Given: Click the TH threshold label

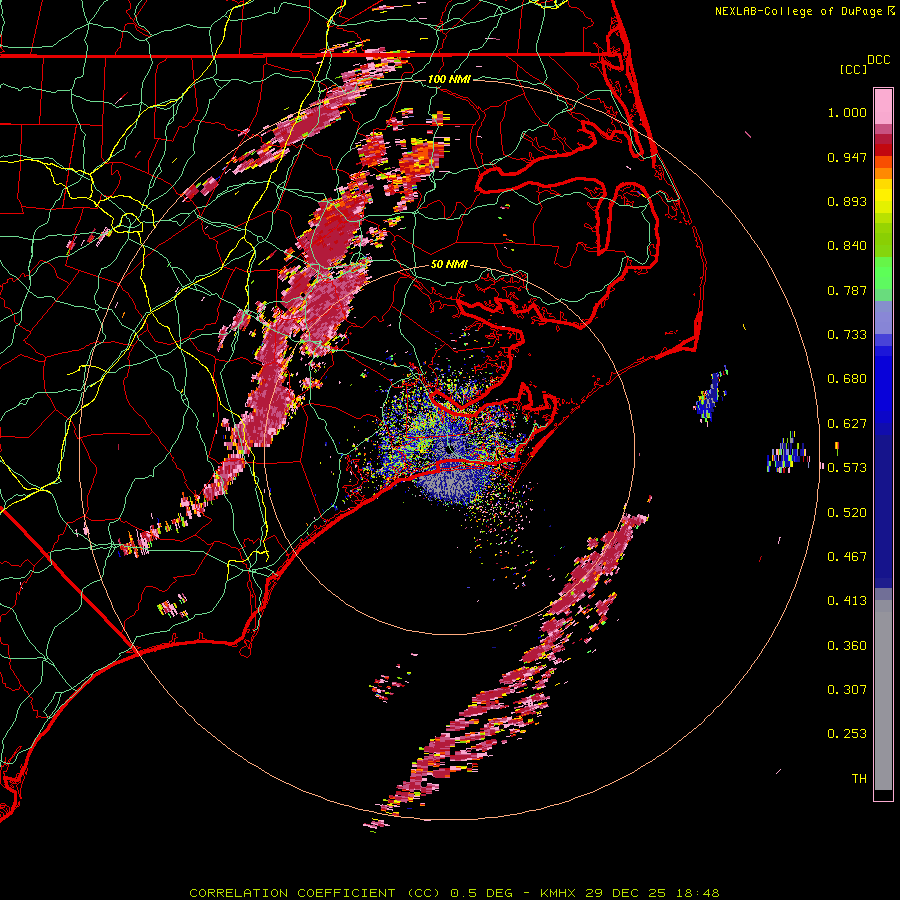Looking at the screenshot, I should 859,779.
